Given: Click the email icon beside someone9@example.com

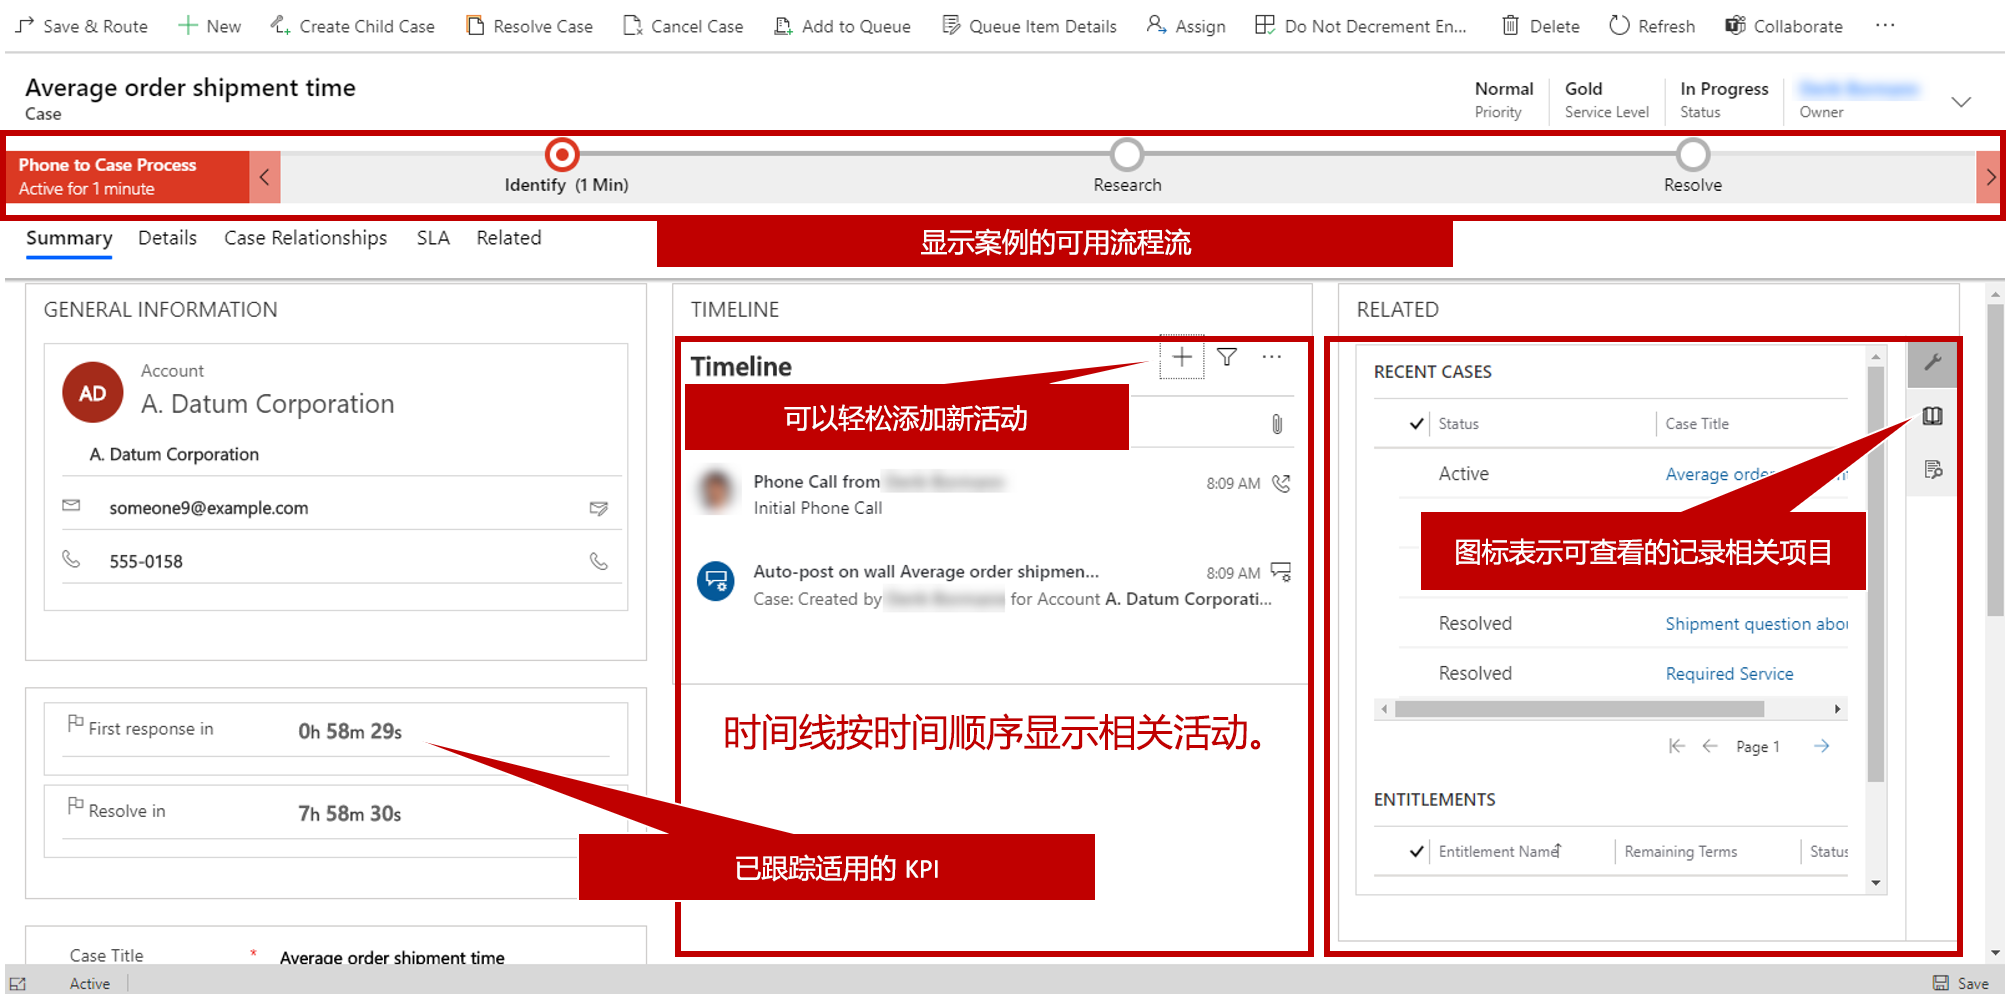Looking at the screenshot, I should 599,508.
